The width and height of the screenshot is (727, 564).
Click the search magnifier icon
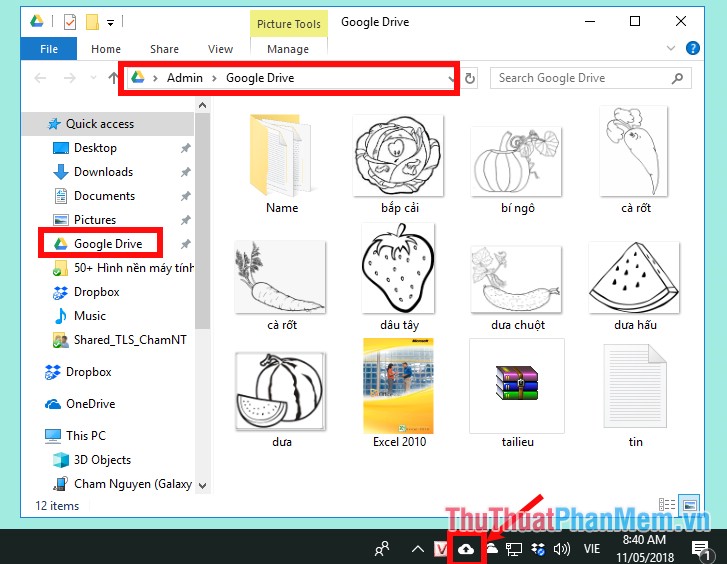(677, 78)
